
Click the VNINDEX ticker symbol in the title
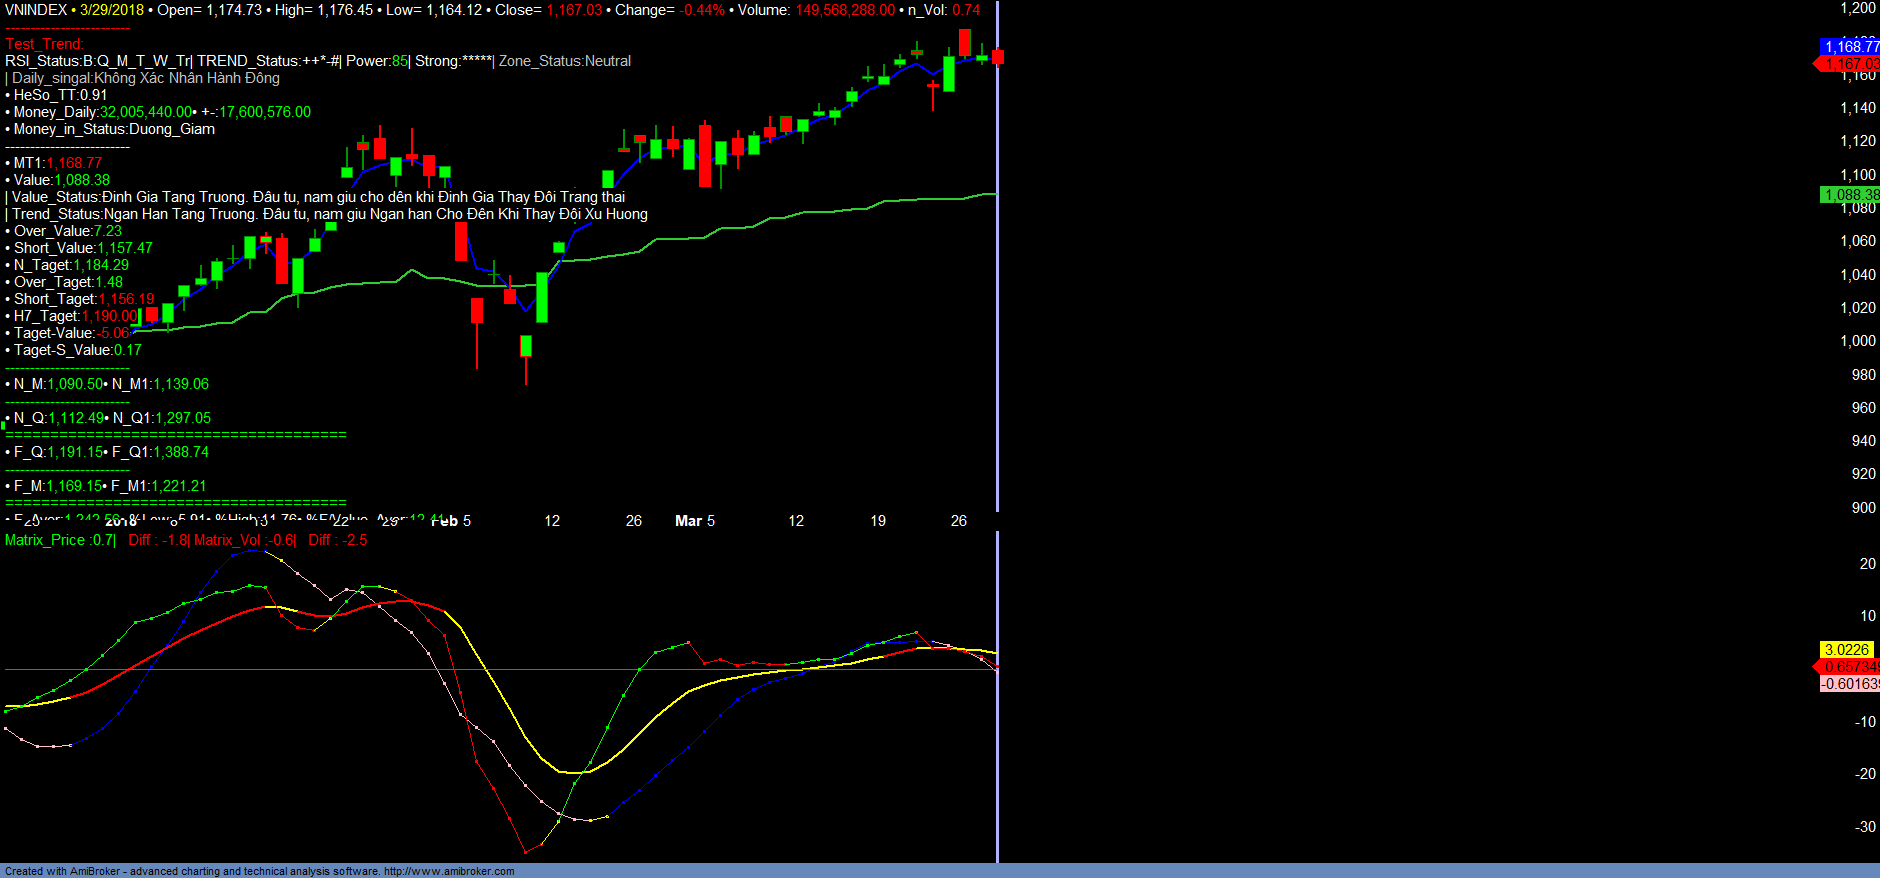36,10
